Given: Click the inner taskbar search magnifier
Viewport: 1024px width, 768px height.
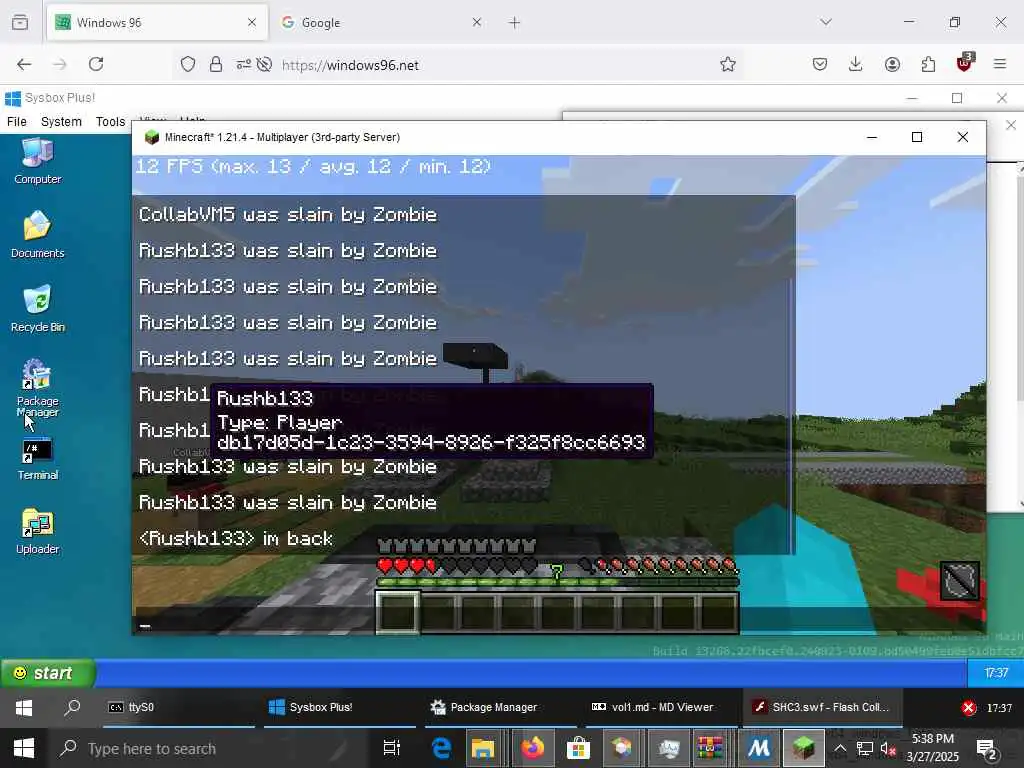Looking at the screenshot, I should (72, 707).
